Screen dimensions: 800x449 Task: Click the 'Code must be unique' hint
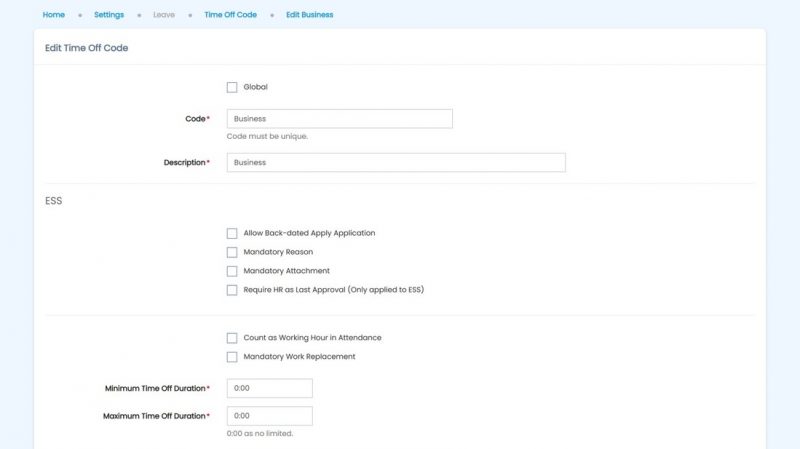pyautogui.click(x=267, y=136)
